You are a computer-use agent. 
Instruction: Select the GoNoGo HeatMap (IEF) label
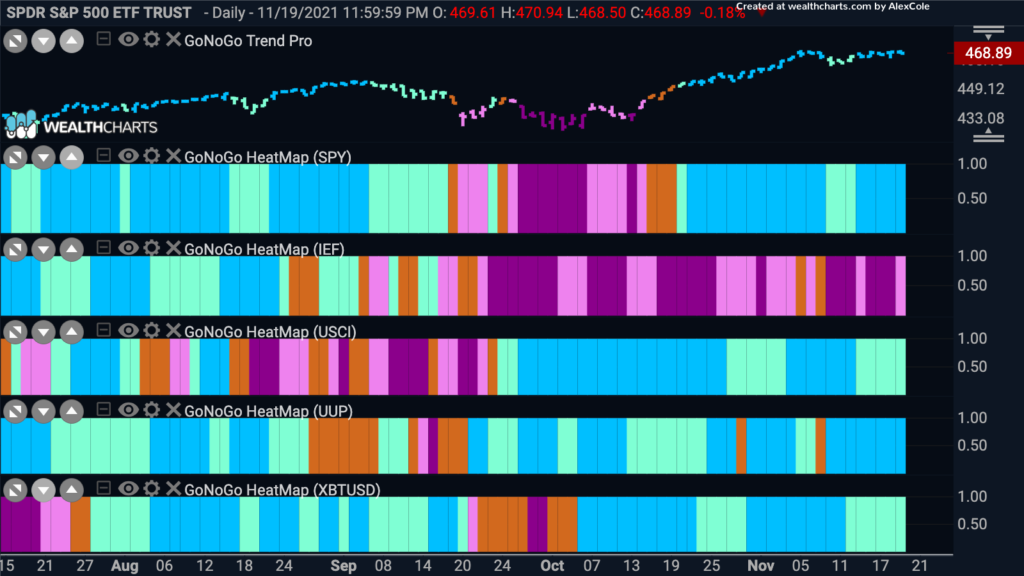(264, 249)
